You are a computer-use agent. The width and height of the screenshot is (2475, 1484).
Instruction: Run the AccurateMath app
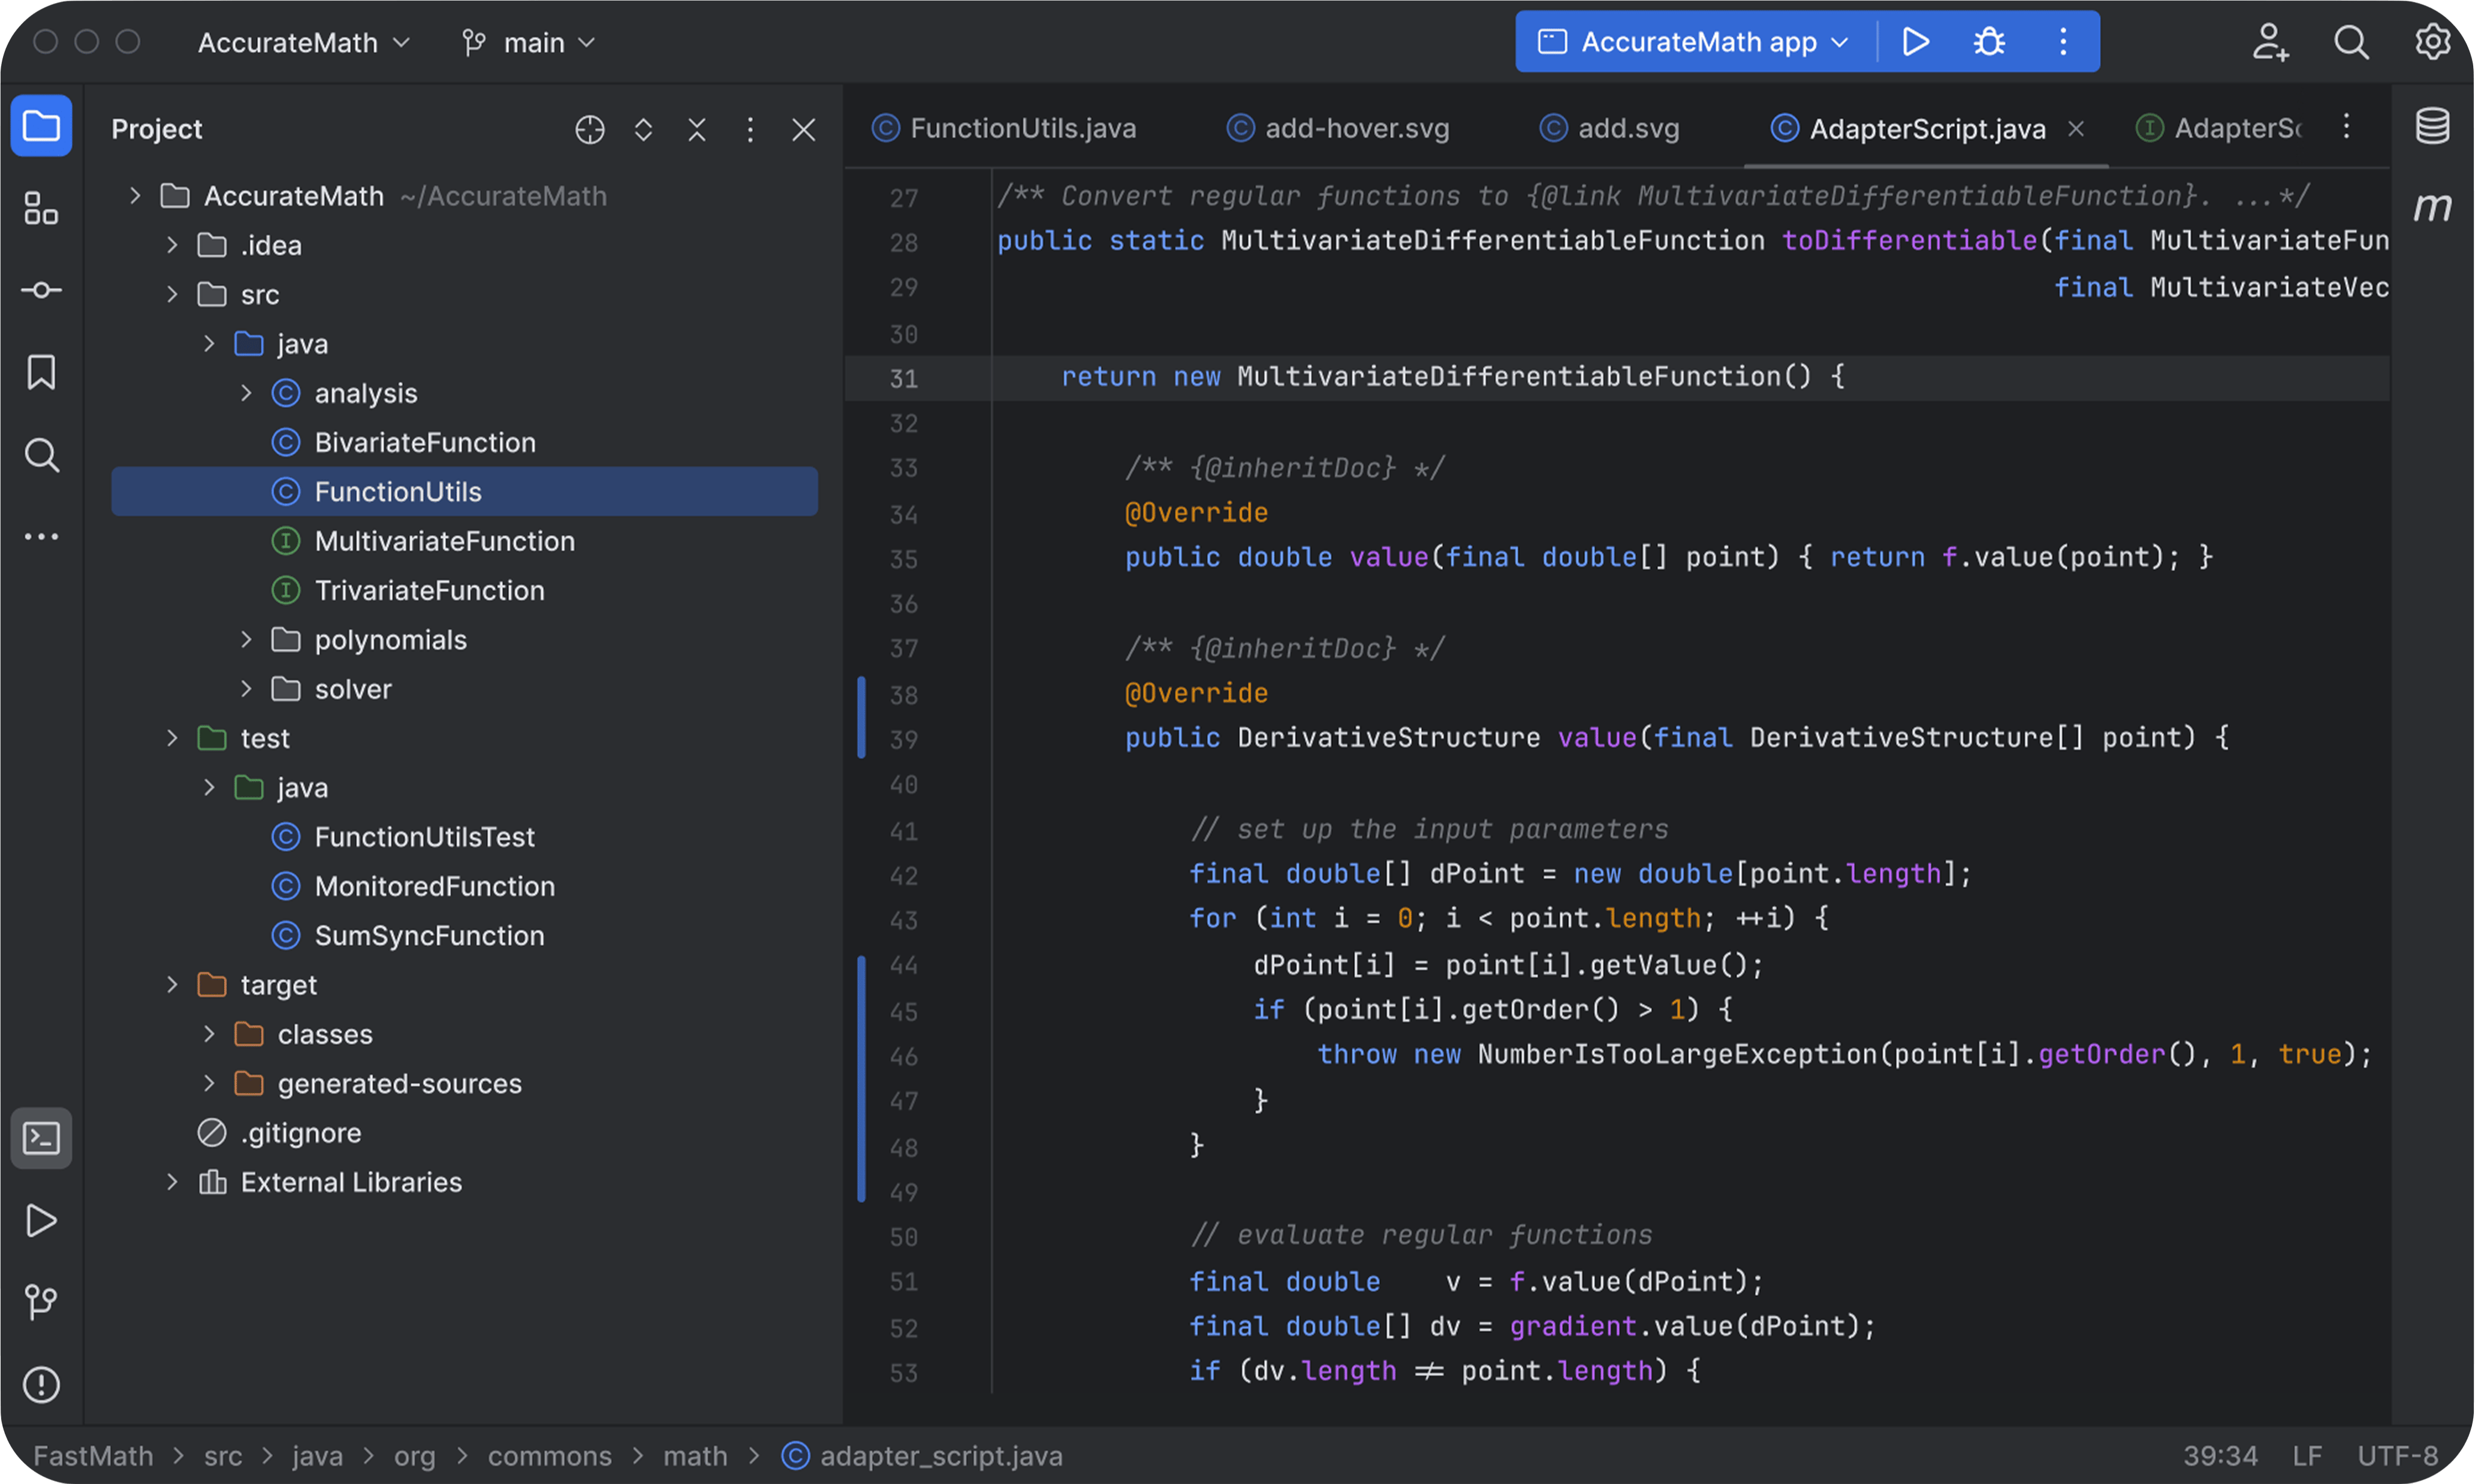(1915, 42)
